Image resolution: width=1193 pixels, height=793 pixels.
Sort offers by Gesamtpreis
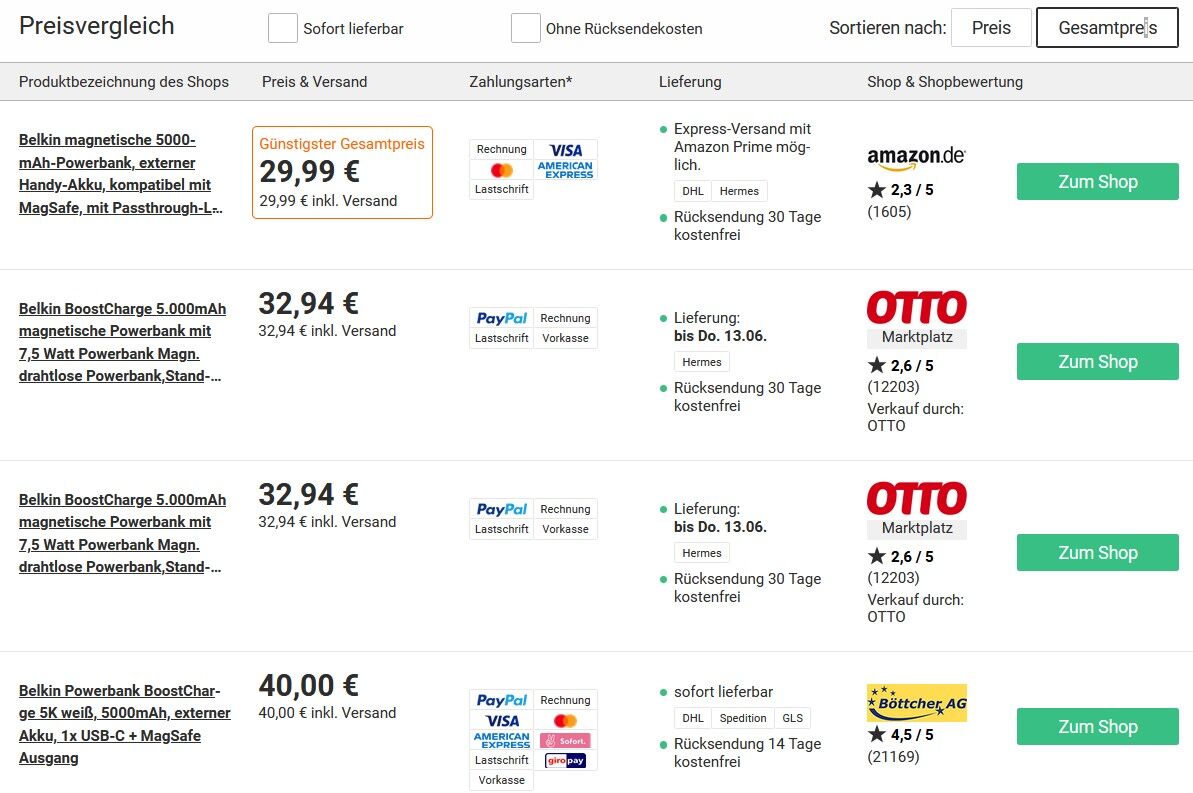point(1107,28)
